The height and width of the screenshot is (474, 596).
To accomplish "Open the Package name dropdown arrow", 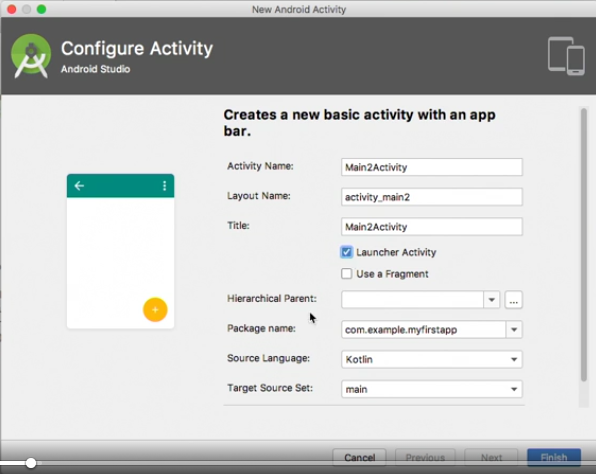I will coord(514,330).
